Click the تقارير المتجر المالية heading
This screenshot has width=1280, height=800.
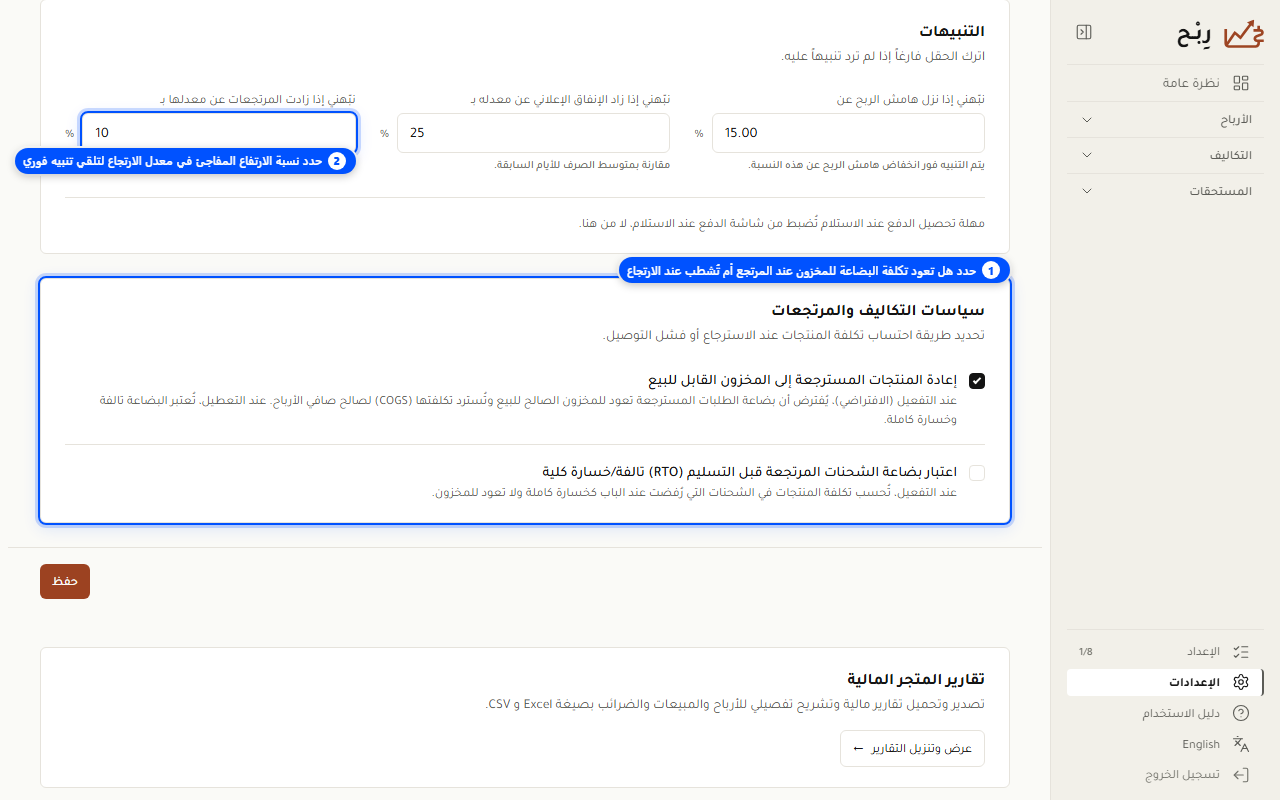pyautogui.click(x=916, y=680)
